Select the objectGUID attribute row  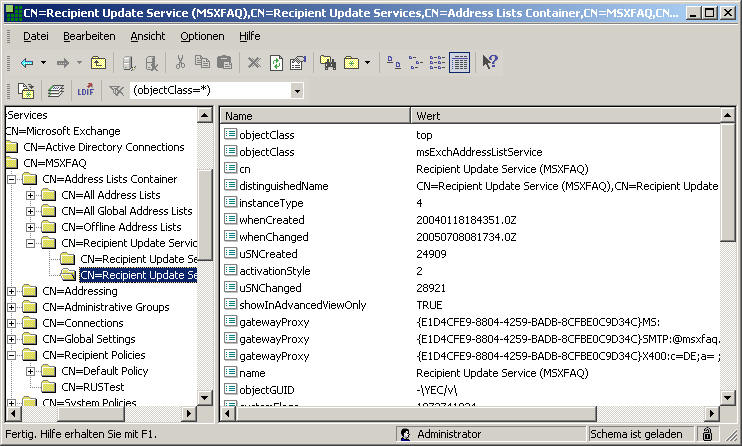click(x=471, y=390)
